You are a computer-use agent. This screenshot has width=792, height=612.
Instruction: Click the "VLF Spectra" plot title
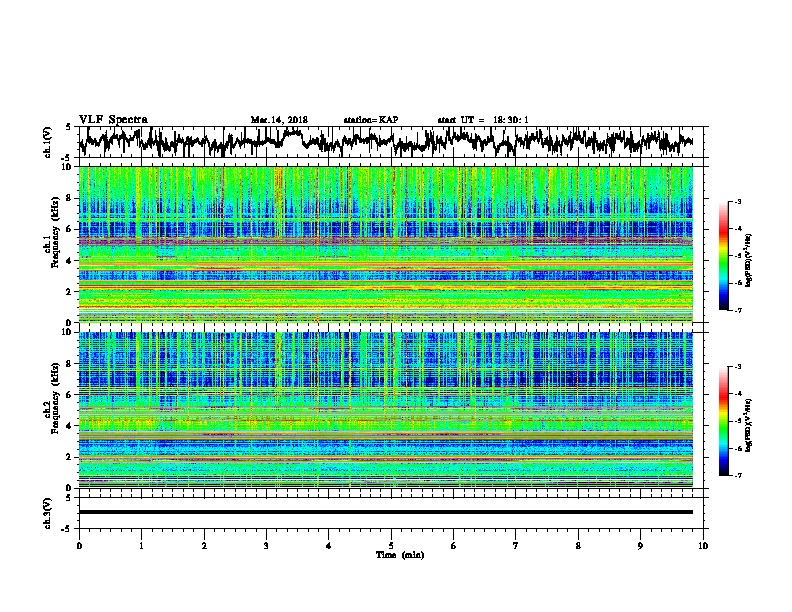coord(113,119)
